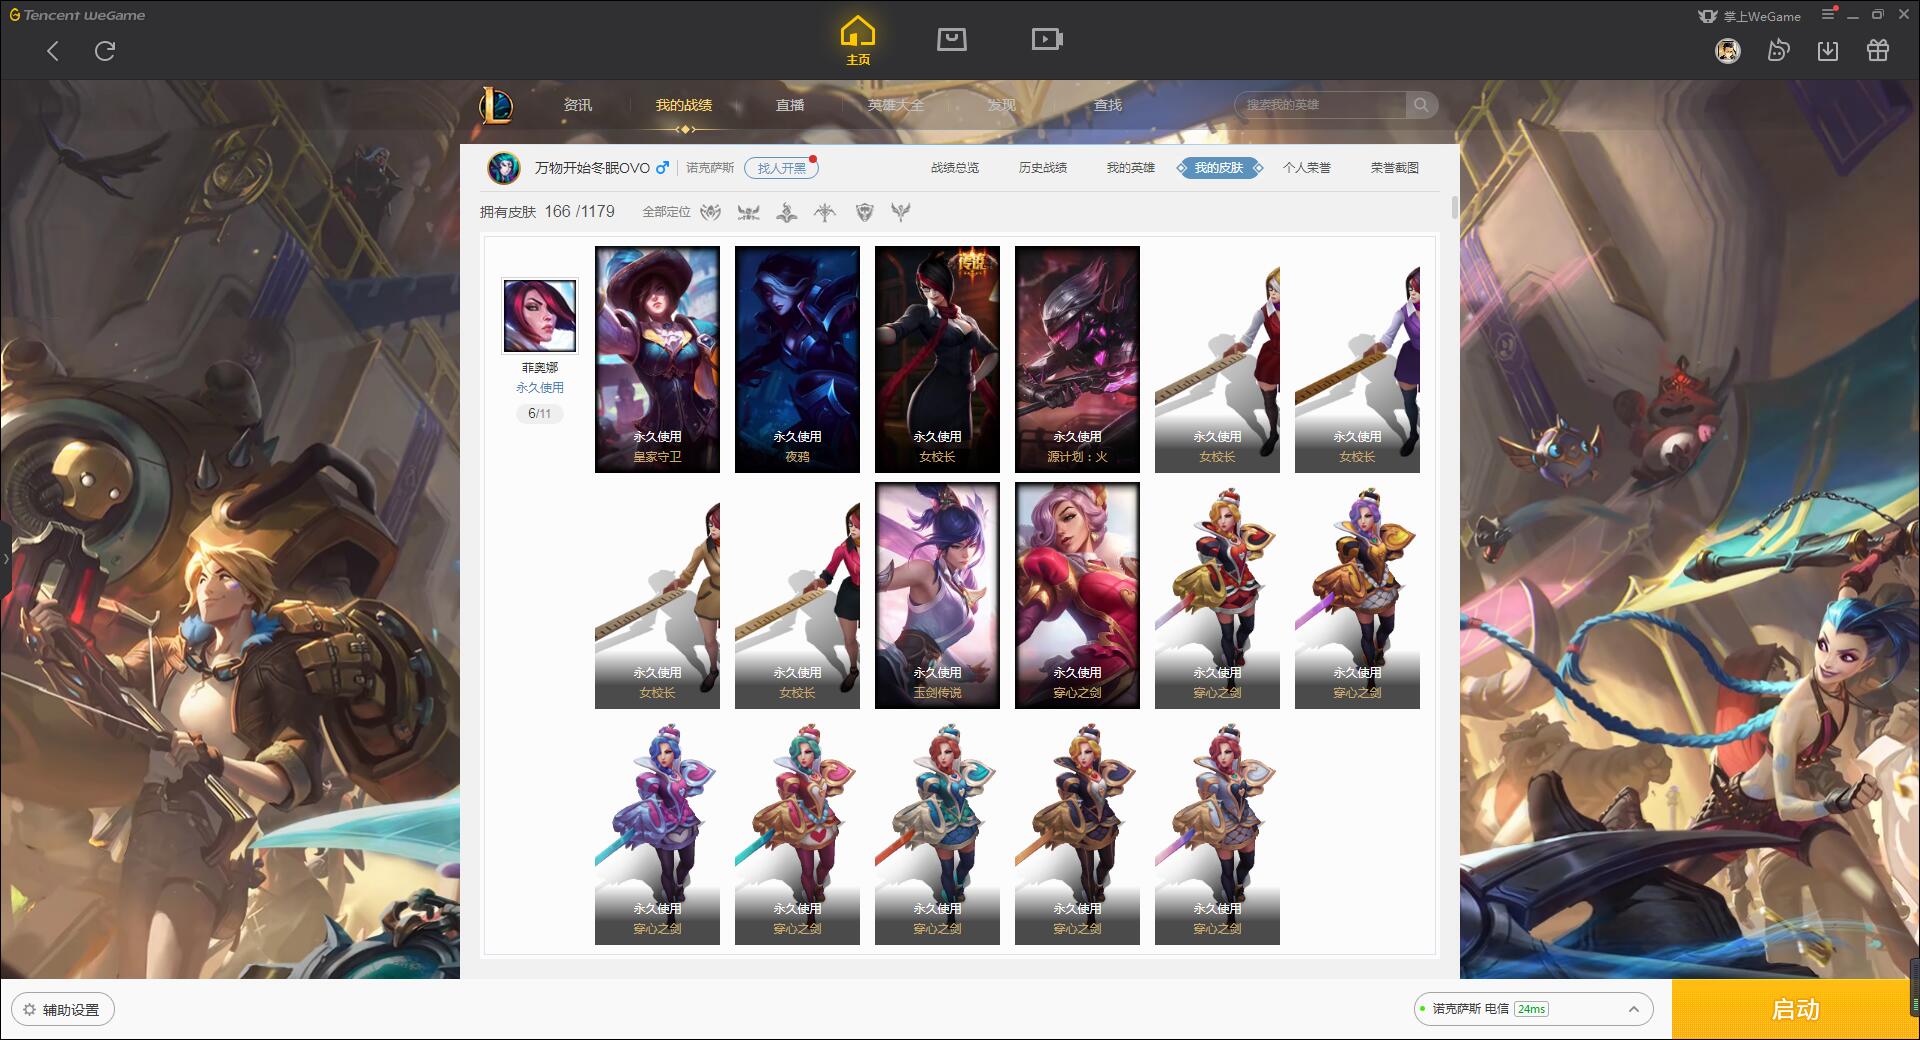Click the 24ms latency indicator
The image size is (1920, 1040).
click(x=1531, y=1009)
